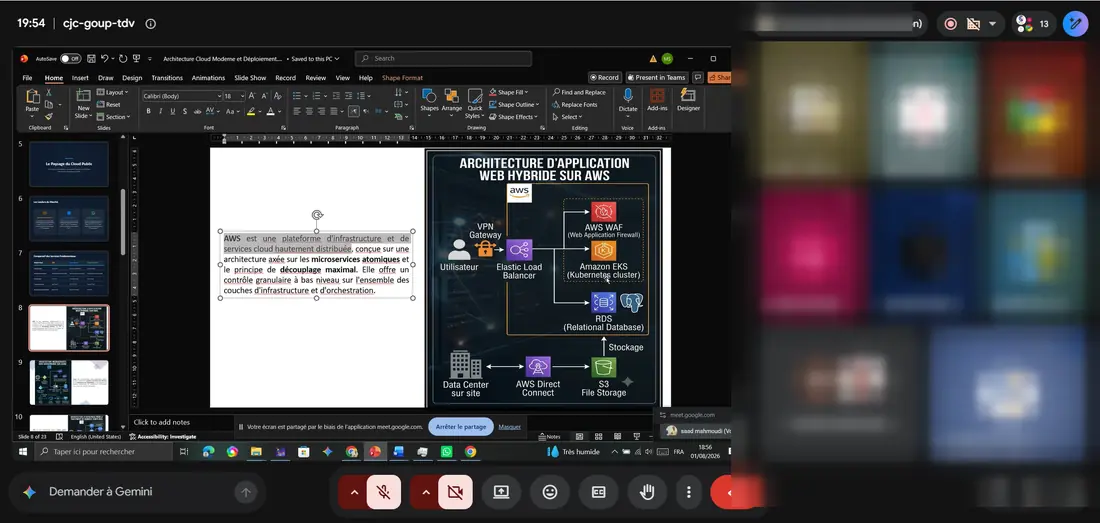Select slide 9 thumbnail
The width and height of the screenshot is (1100, 523).
coord(69,382)
